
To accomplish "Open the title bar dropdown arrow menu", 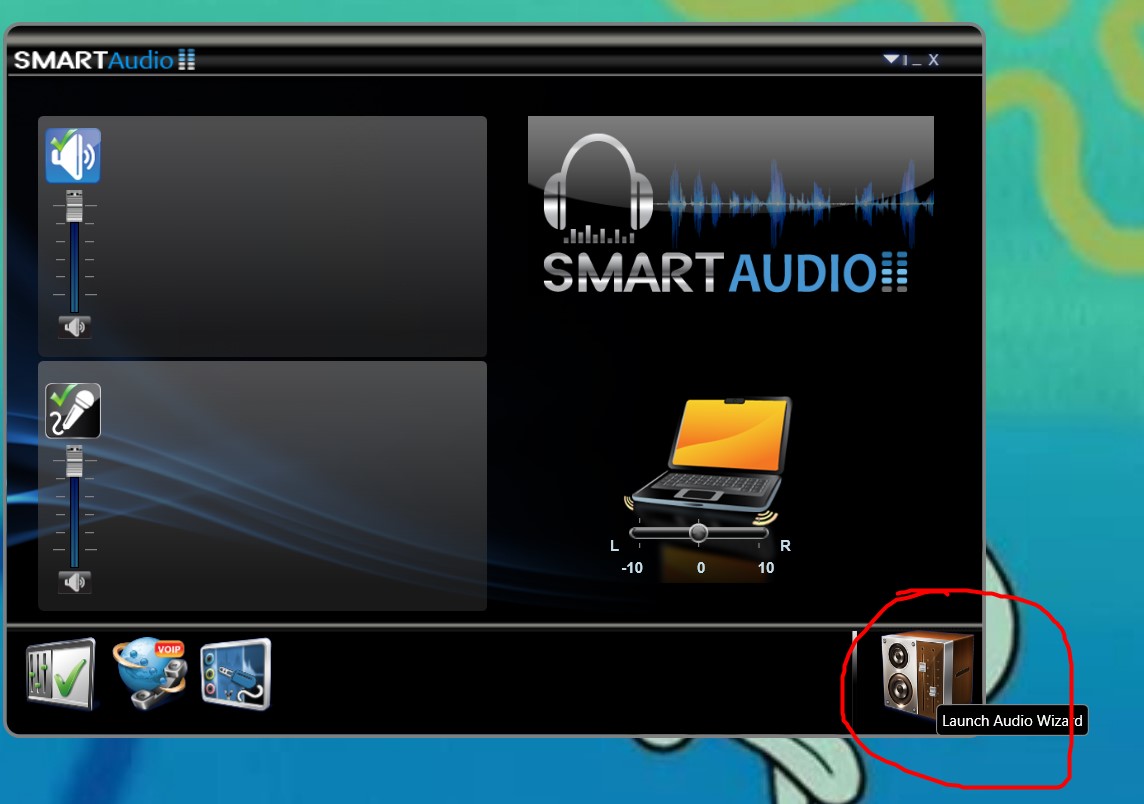I will pos(891,59).
